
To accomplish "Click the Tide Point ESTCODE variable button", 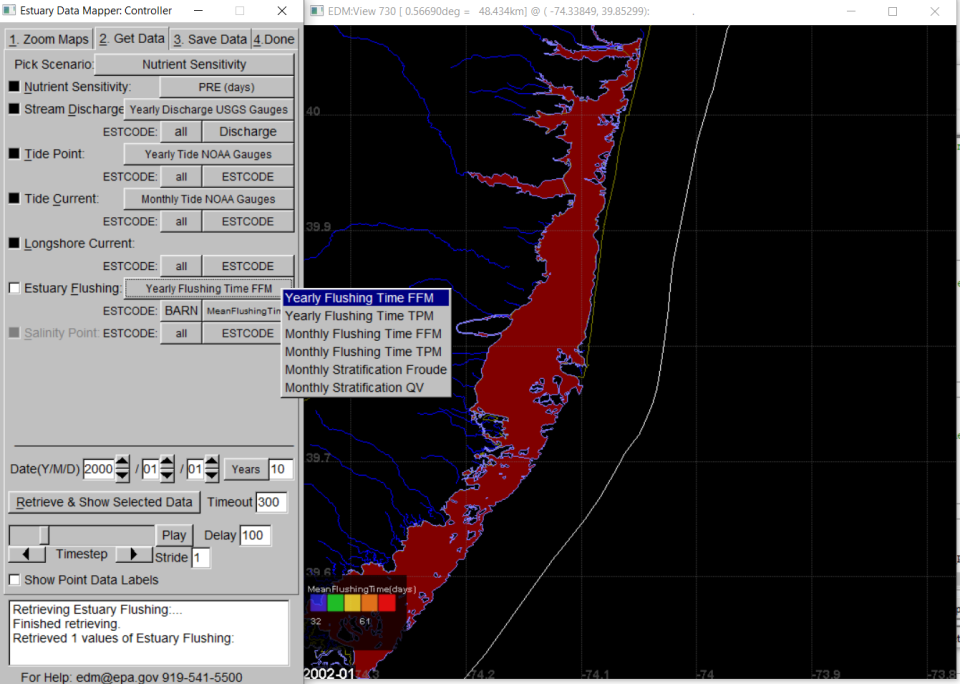I will [248, 176].
